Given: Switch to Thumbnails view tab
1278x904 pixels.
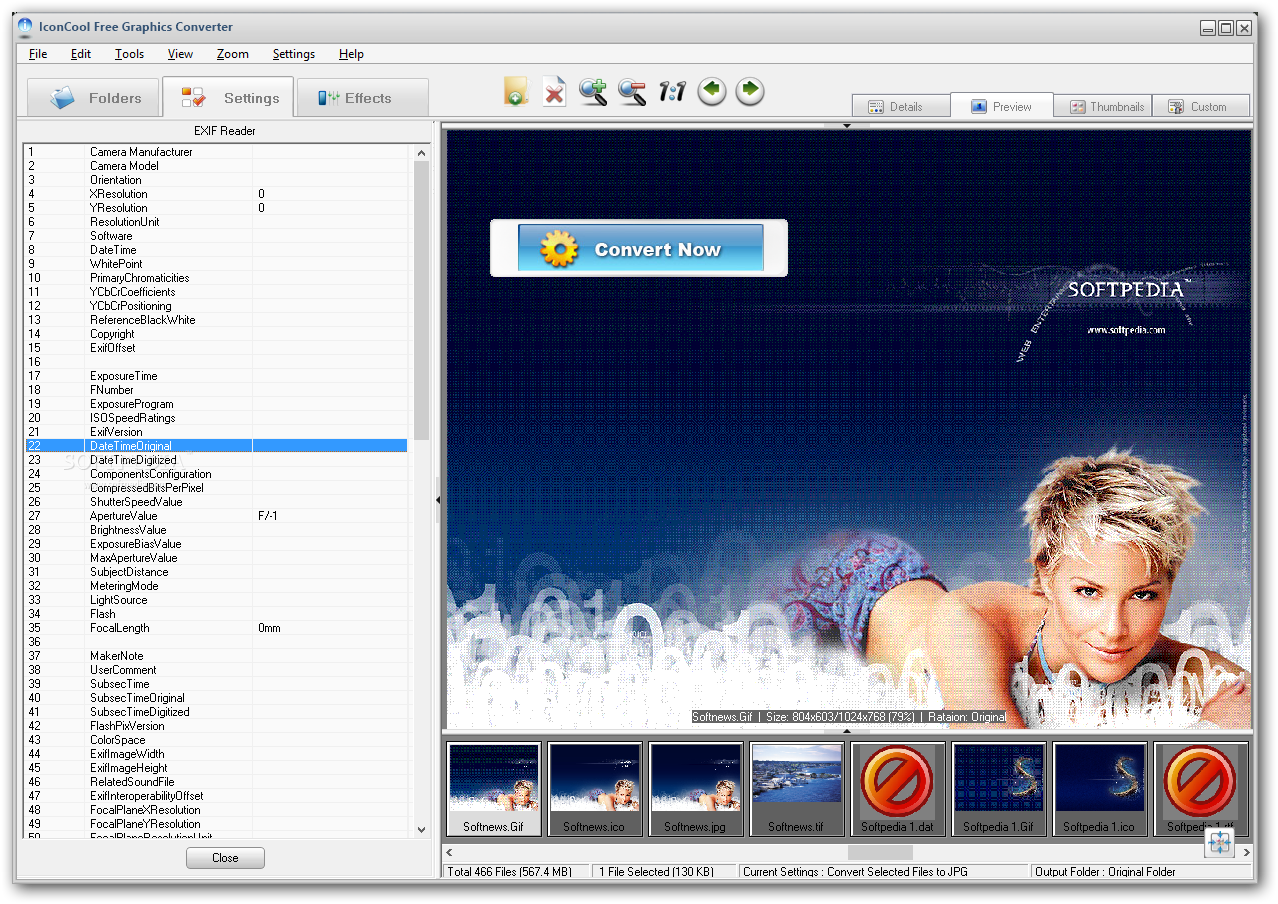Looking at the screenshot, I should click(1105, 106).
